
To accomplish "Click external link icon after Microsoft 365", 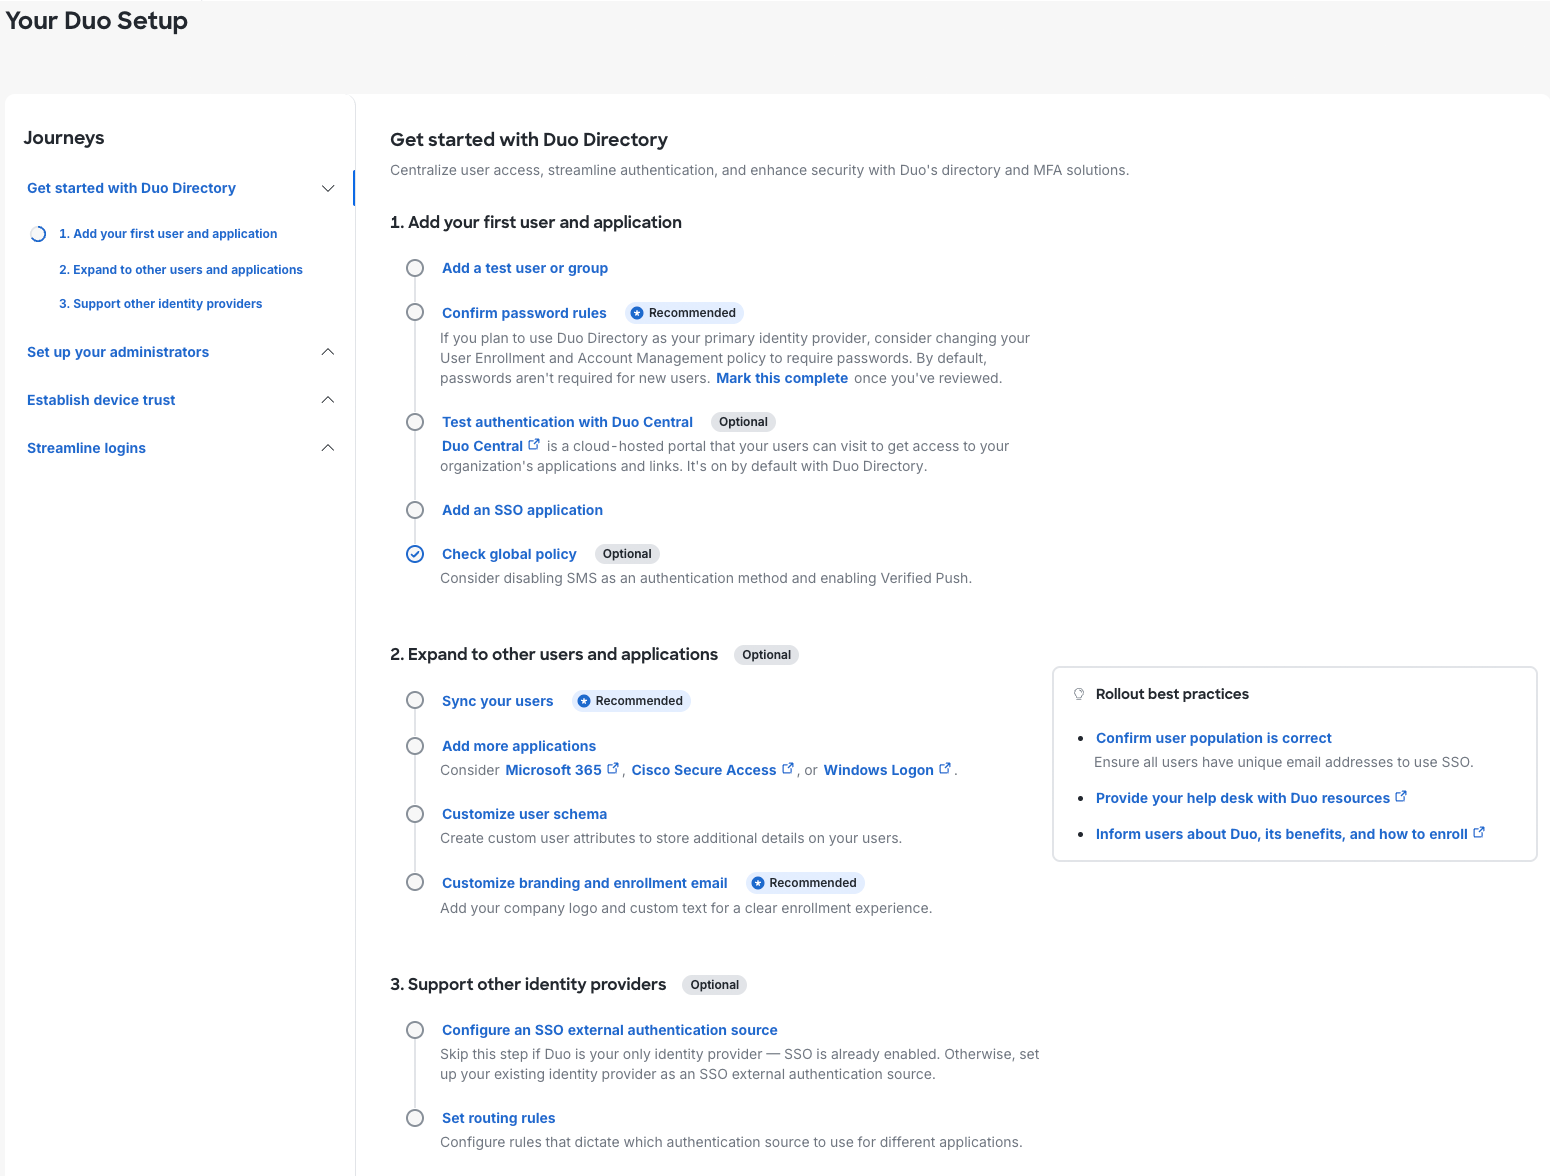I will [x=613, y=769].
